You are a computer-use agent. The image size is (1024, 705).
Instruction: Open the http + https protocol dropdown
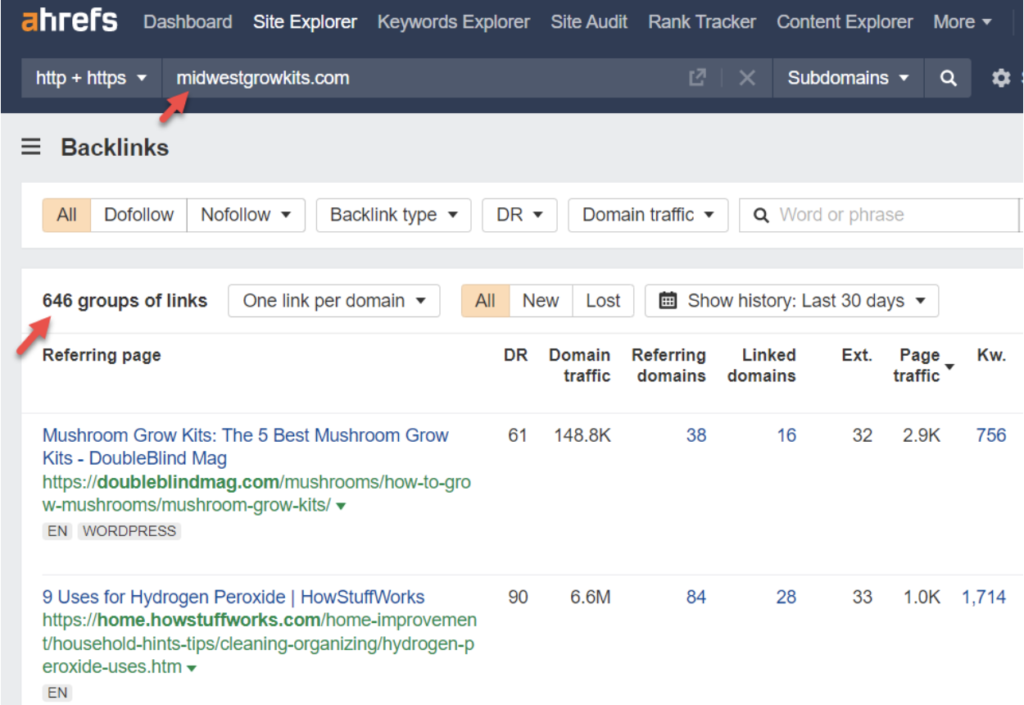91,78
